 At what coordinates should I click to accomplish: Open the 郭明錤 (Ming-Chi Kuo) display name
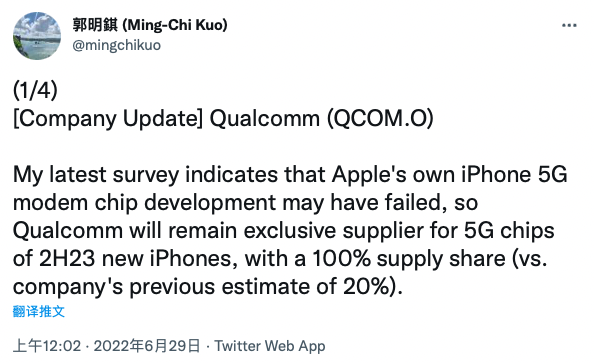(150, 25)
